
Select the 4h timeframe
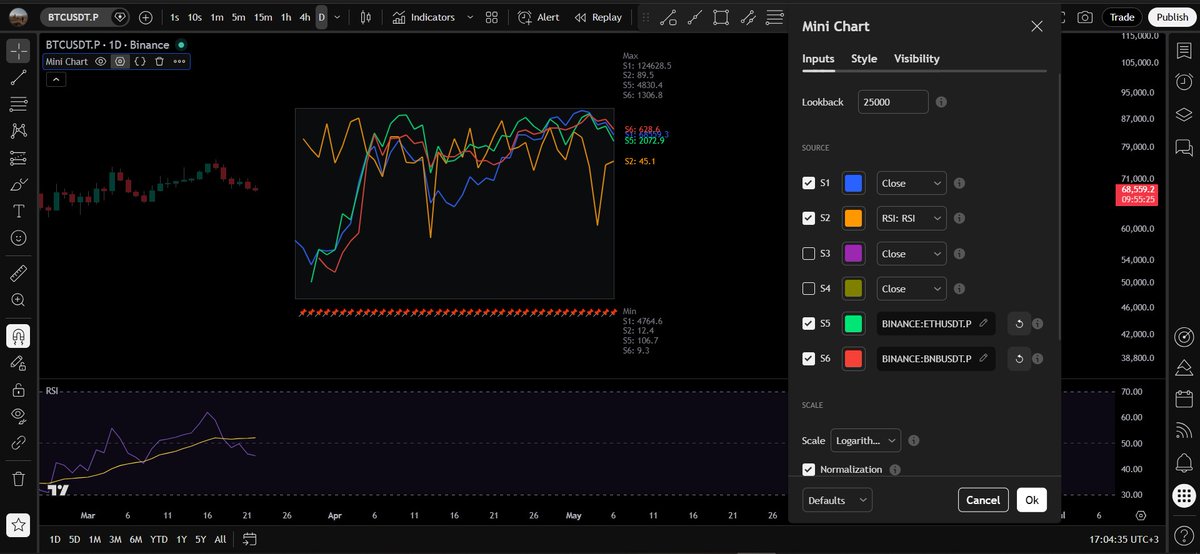click(x=305, y=17)
